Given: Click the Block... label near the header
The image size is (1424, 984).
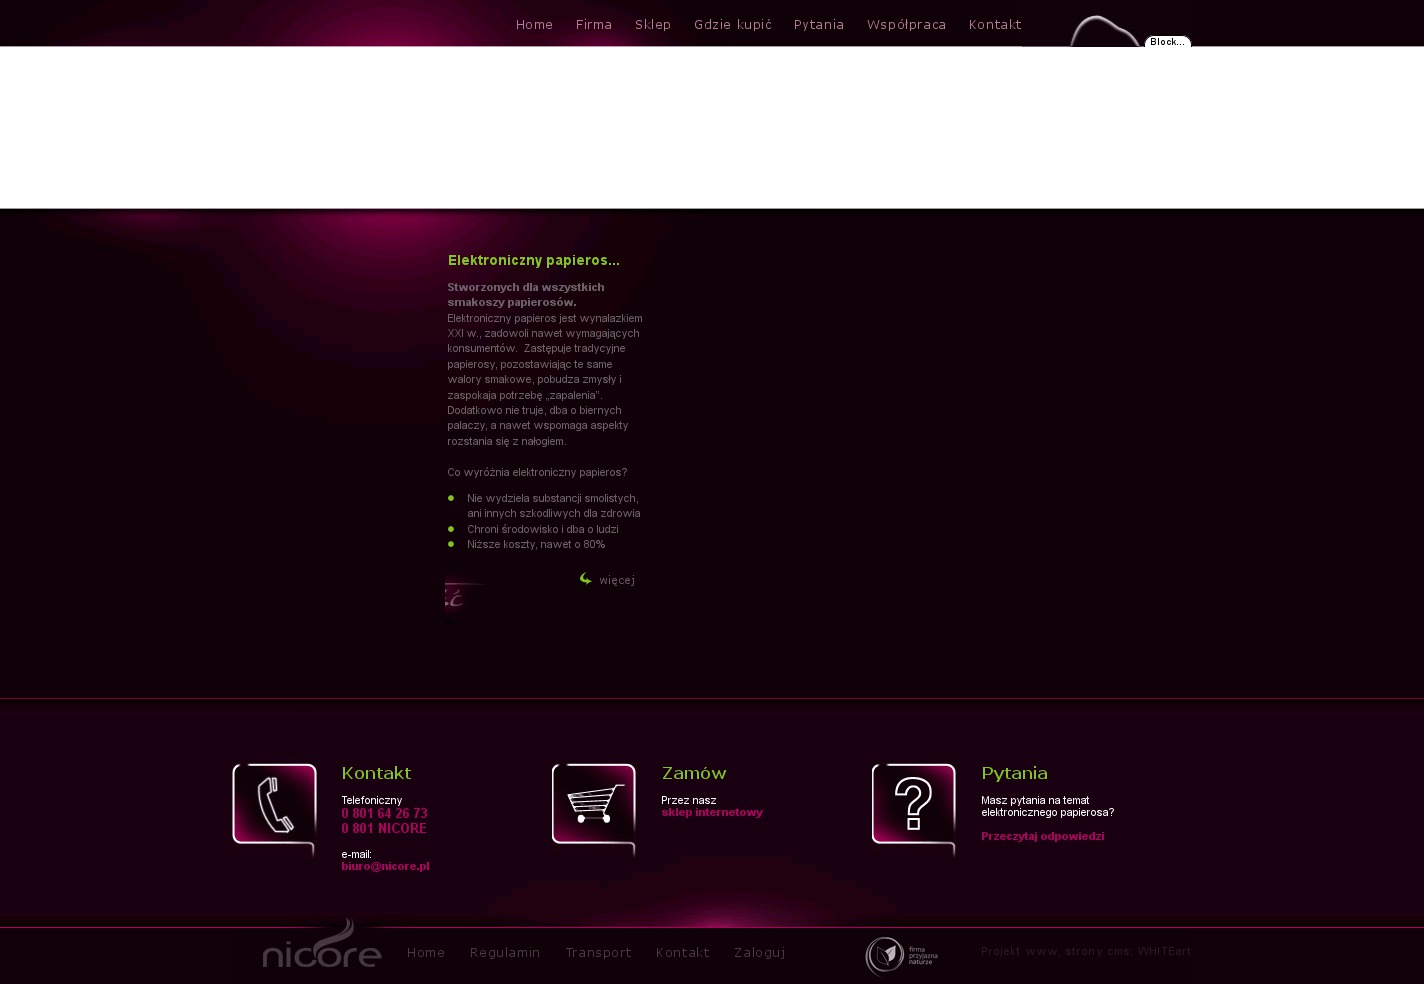Looking at the screenshot, I should tap(1167, 42).
